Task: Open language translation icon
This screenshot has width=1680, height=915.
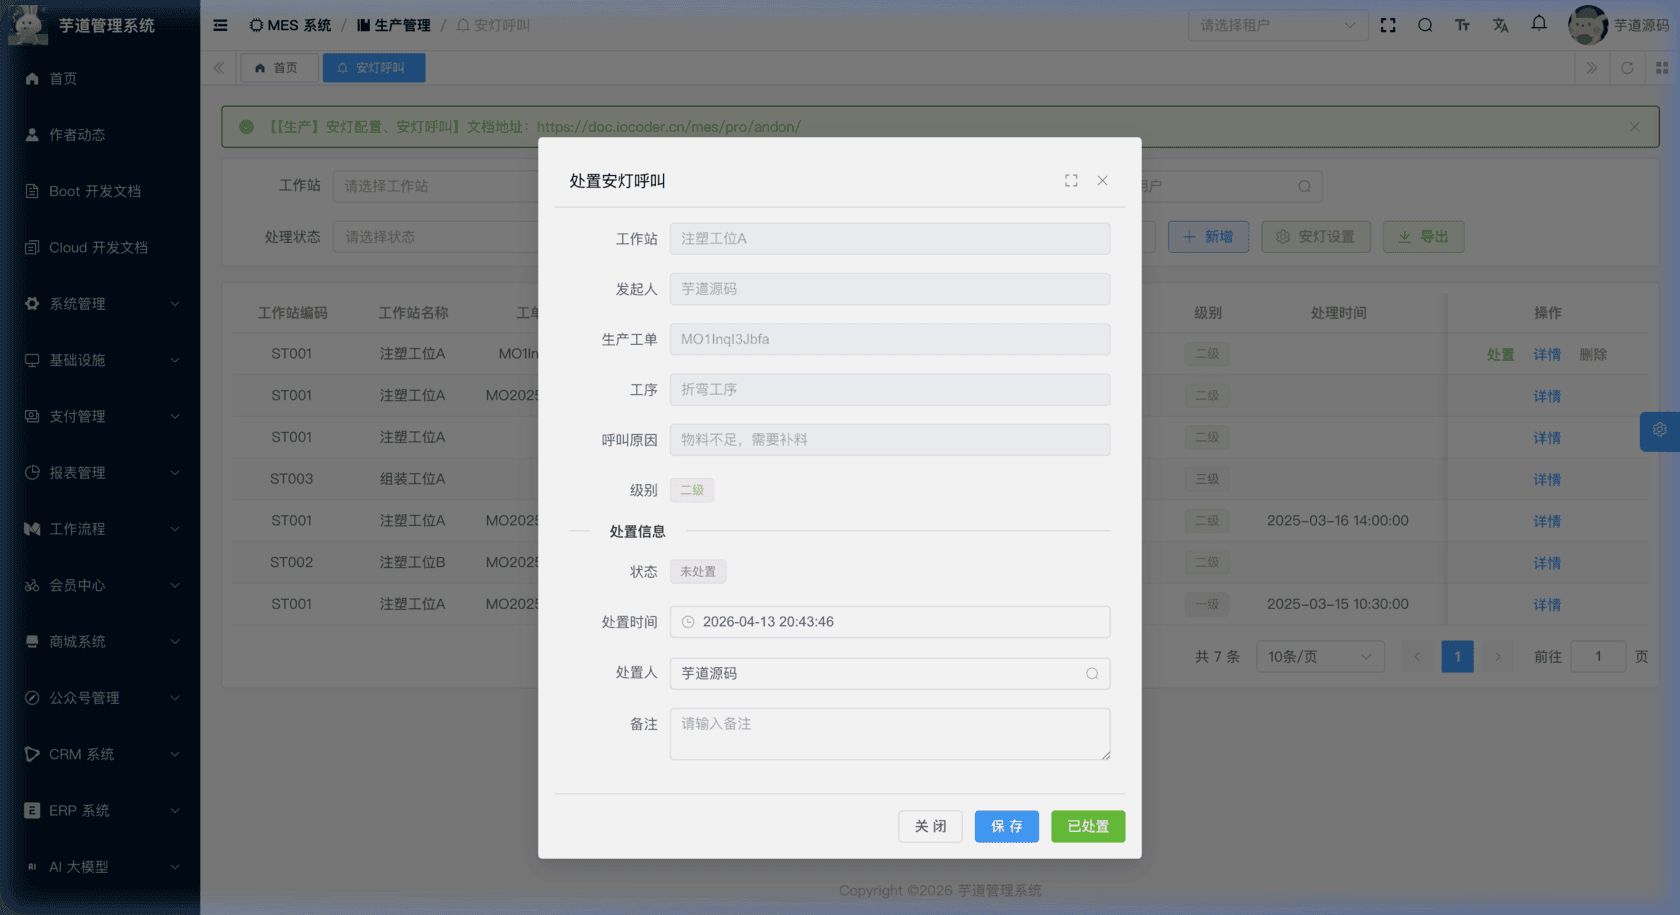Action: pyautogui.click(x=1500, y=25)
